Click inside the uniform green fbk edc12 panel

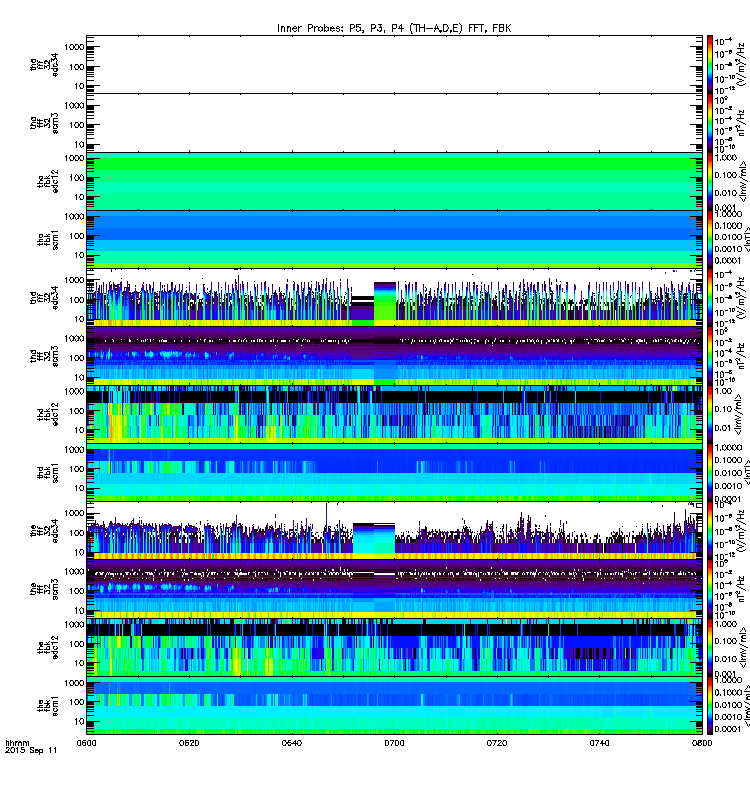pos(394,181)
